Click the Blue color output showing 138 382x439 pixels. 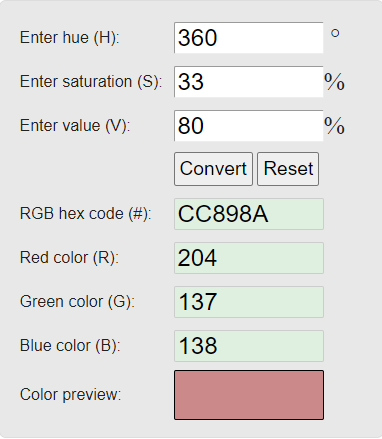[249, 346]
